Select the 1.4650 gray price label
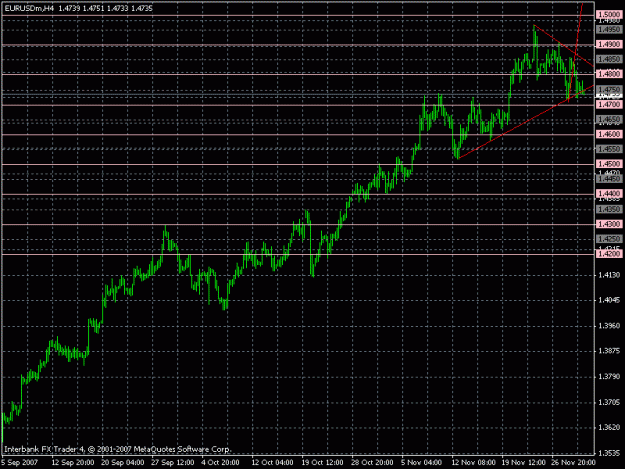Viewport: 625px width, 469px height. pyautogui.click(x=609, y=119)
